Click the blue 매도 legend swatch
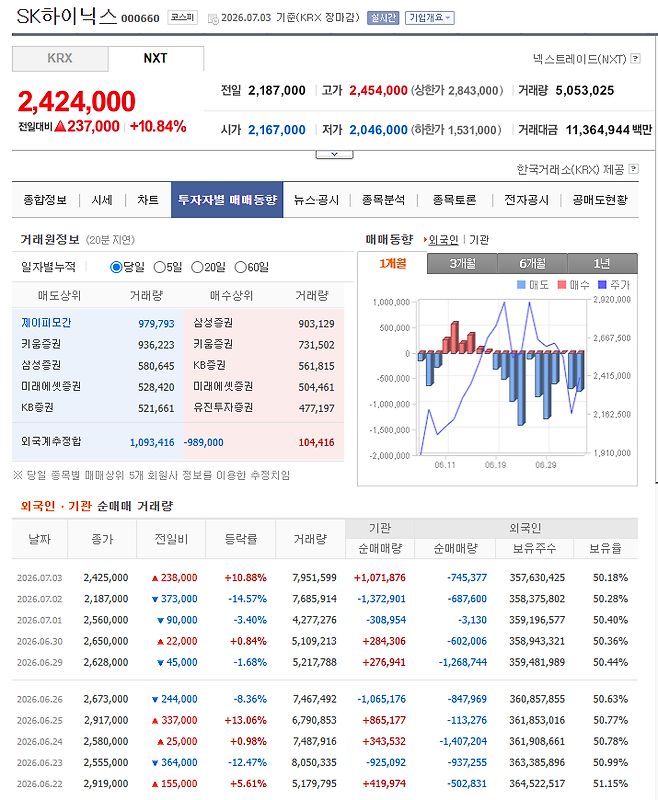The image size is (658, 800). (521, 285)
